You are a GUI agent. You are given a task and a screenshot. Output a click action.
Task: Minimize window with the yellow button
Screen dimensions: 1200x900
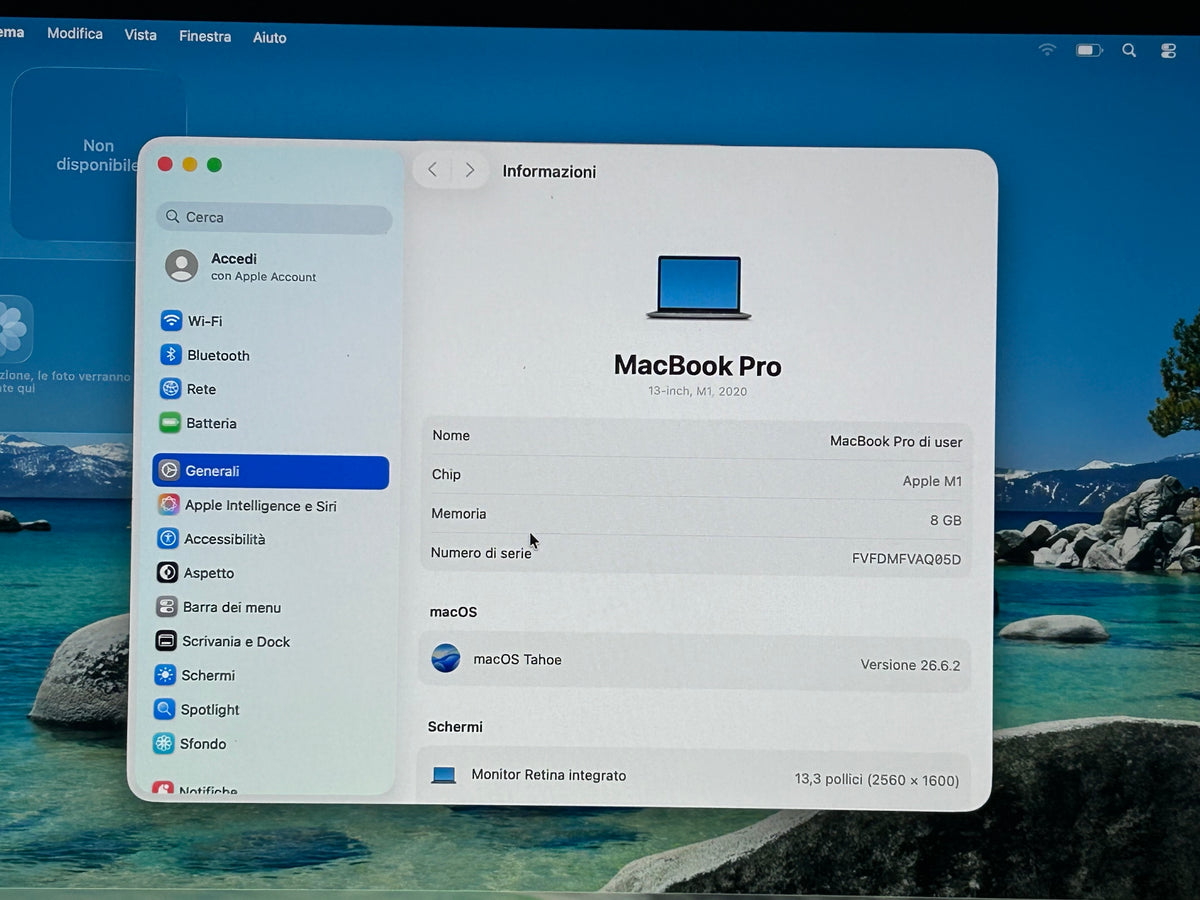[x=190, y=165]
